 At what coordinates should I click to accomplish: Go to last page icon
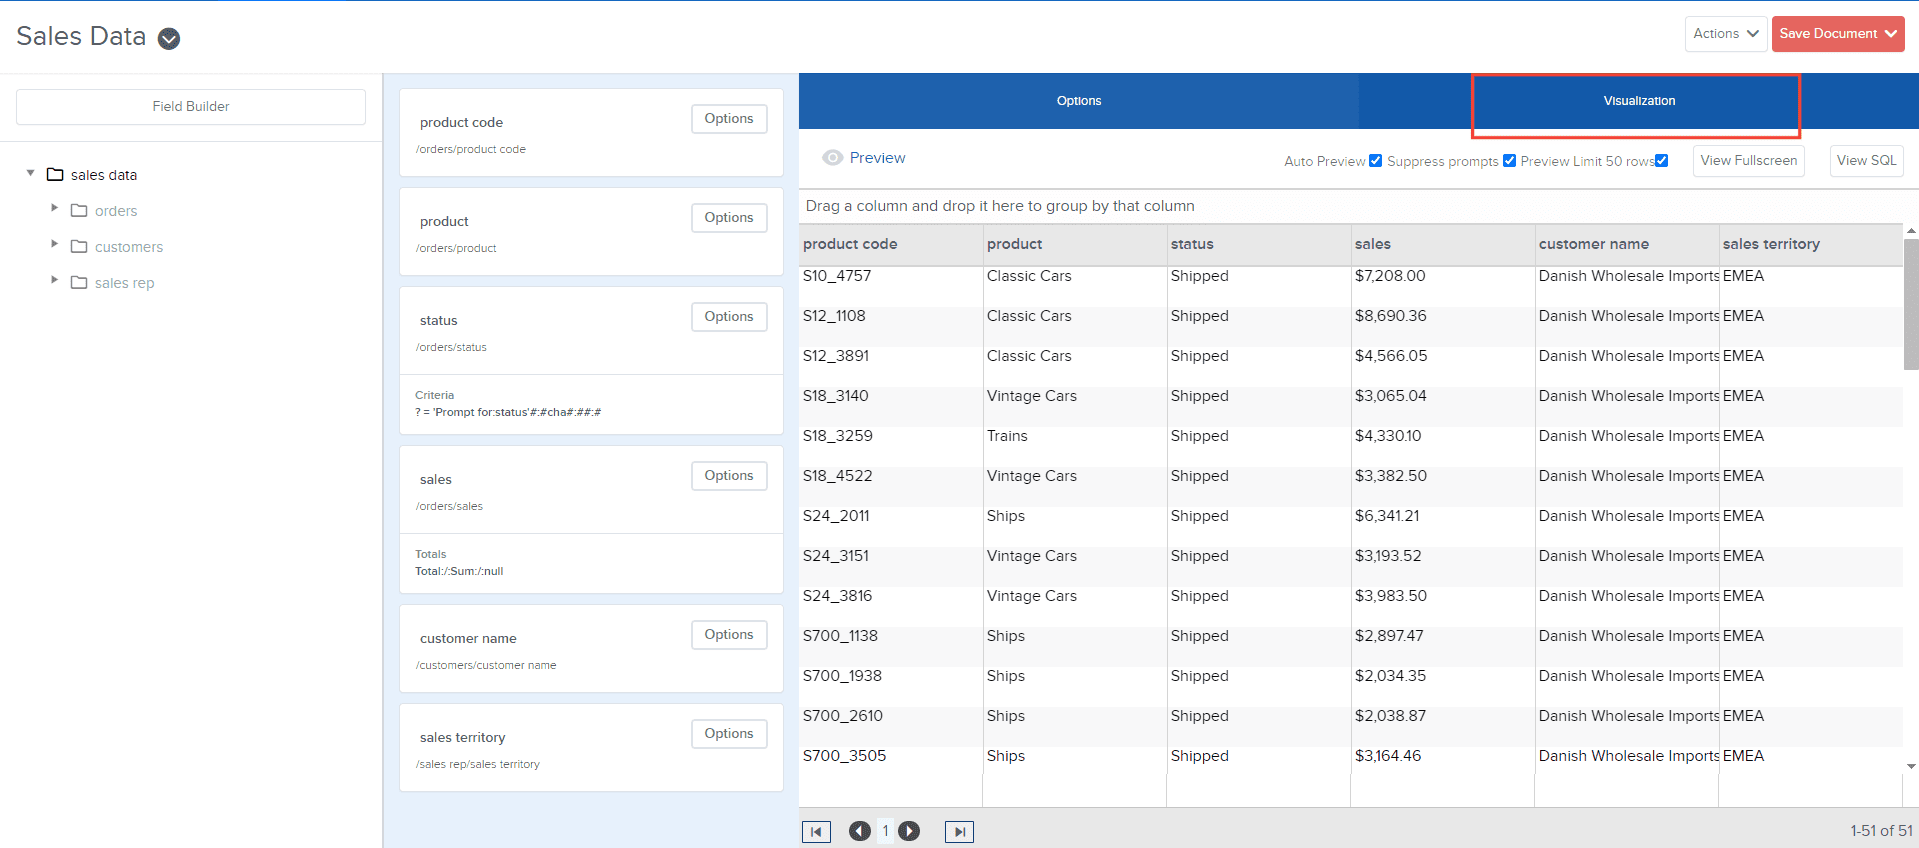[959, 831]
